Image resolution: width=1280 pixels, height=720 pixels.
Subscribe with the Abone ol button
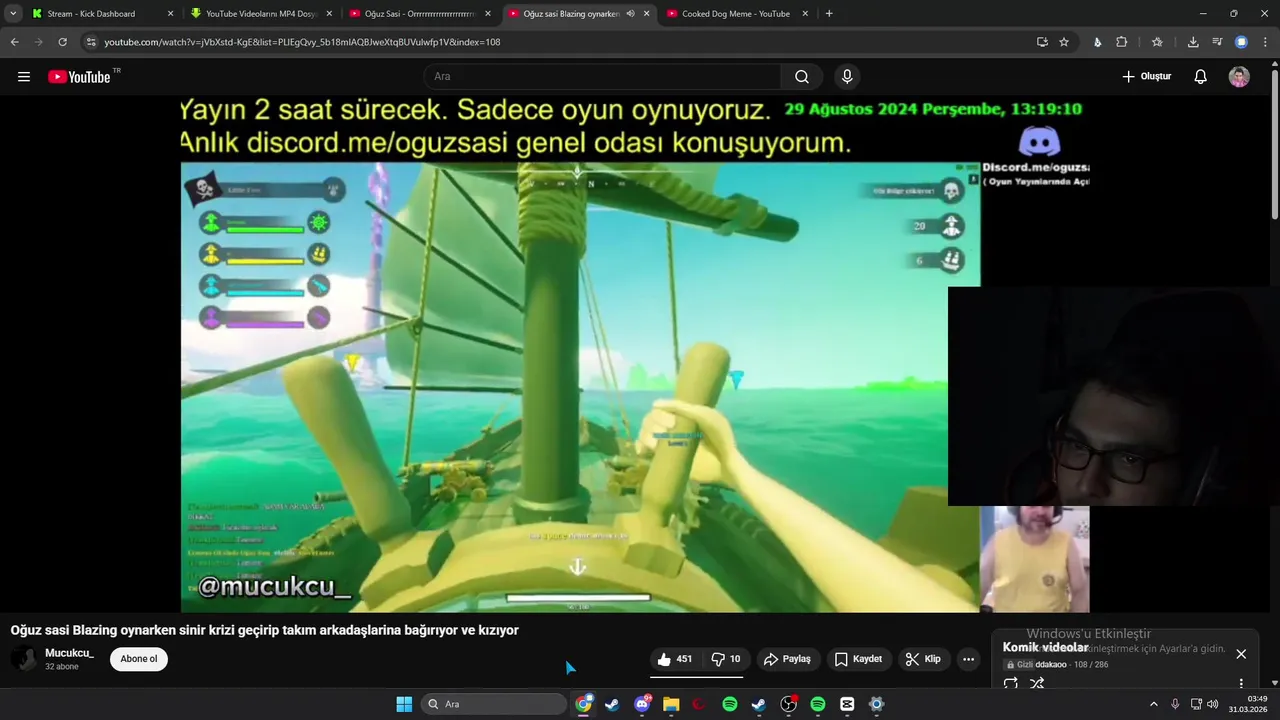pyautogui.click(x=139, y=659)
